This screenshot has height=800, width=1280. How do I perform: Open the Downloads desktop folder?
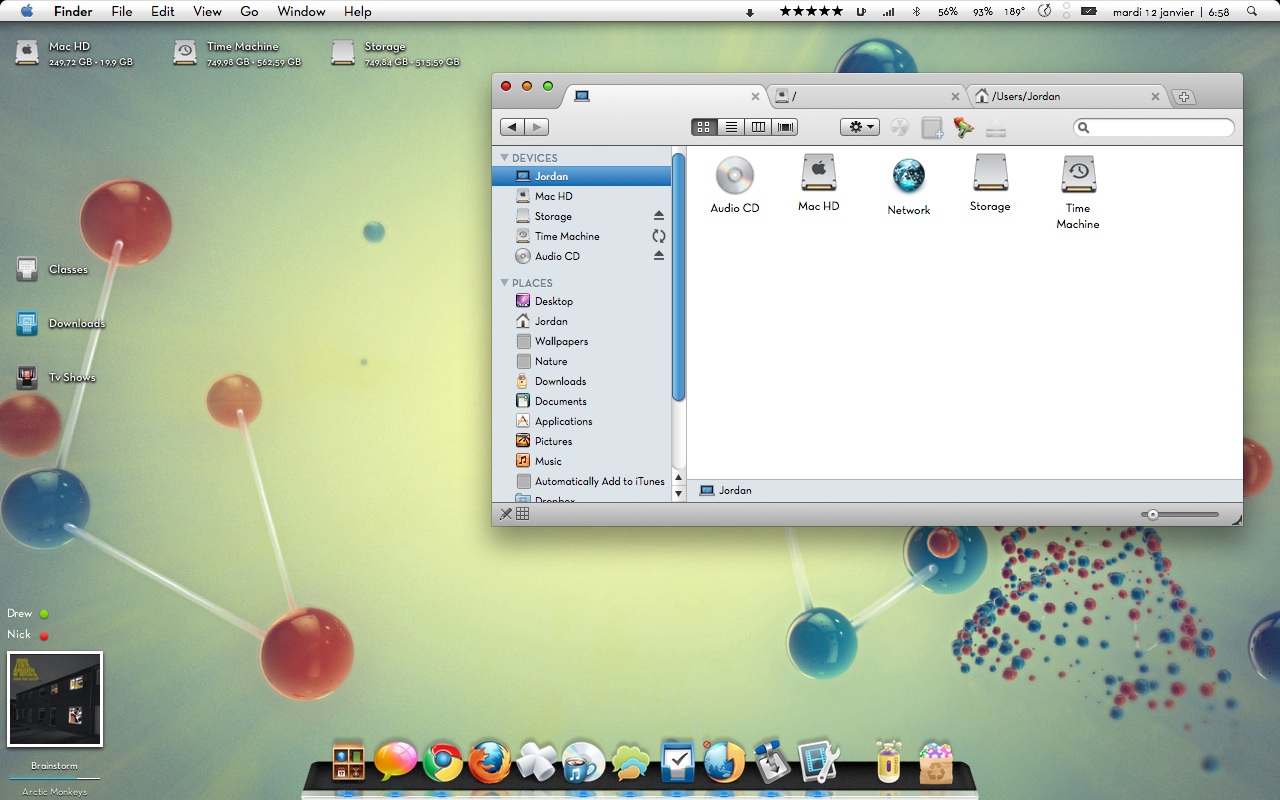pyautogui.click(x=27, y=323)
